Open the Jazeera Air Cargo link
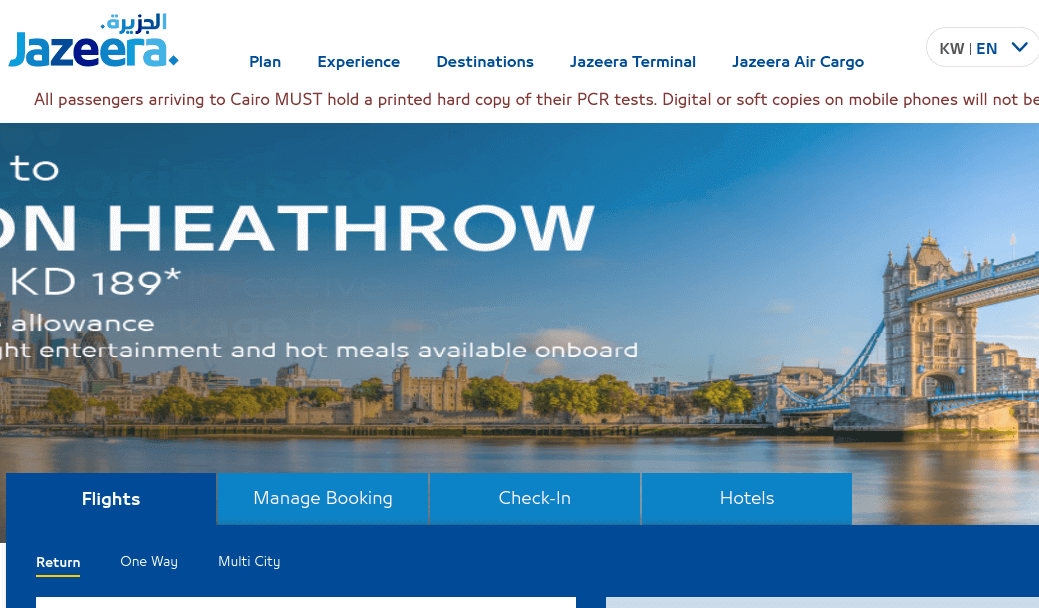 coord(798,62)
